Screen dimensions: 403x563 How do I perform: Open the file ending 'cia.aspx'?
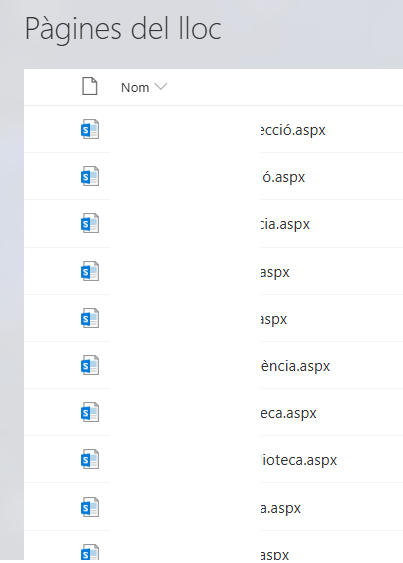[285, 224]
